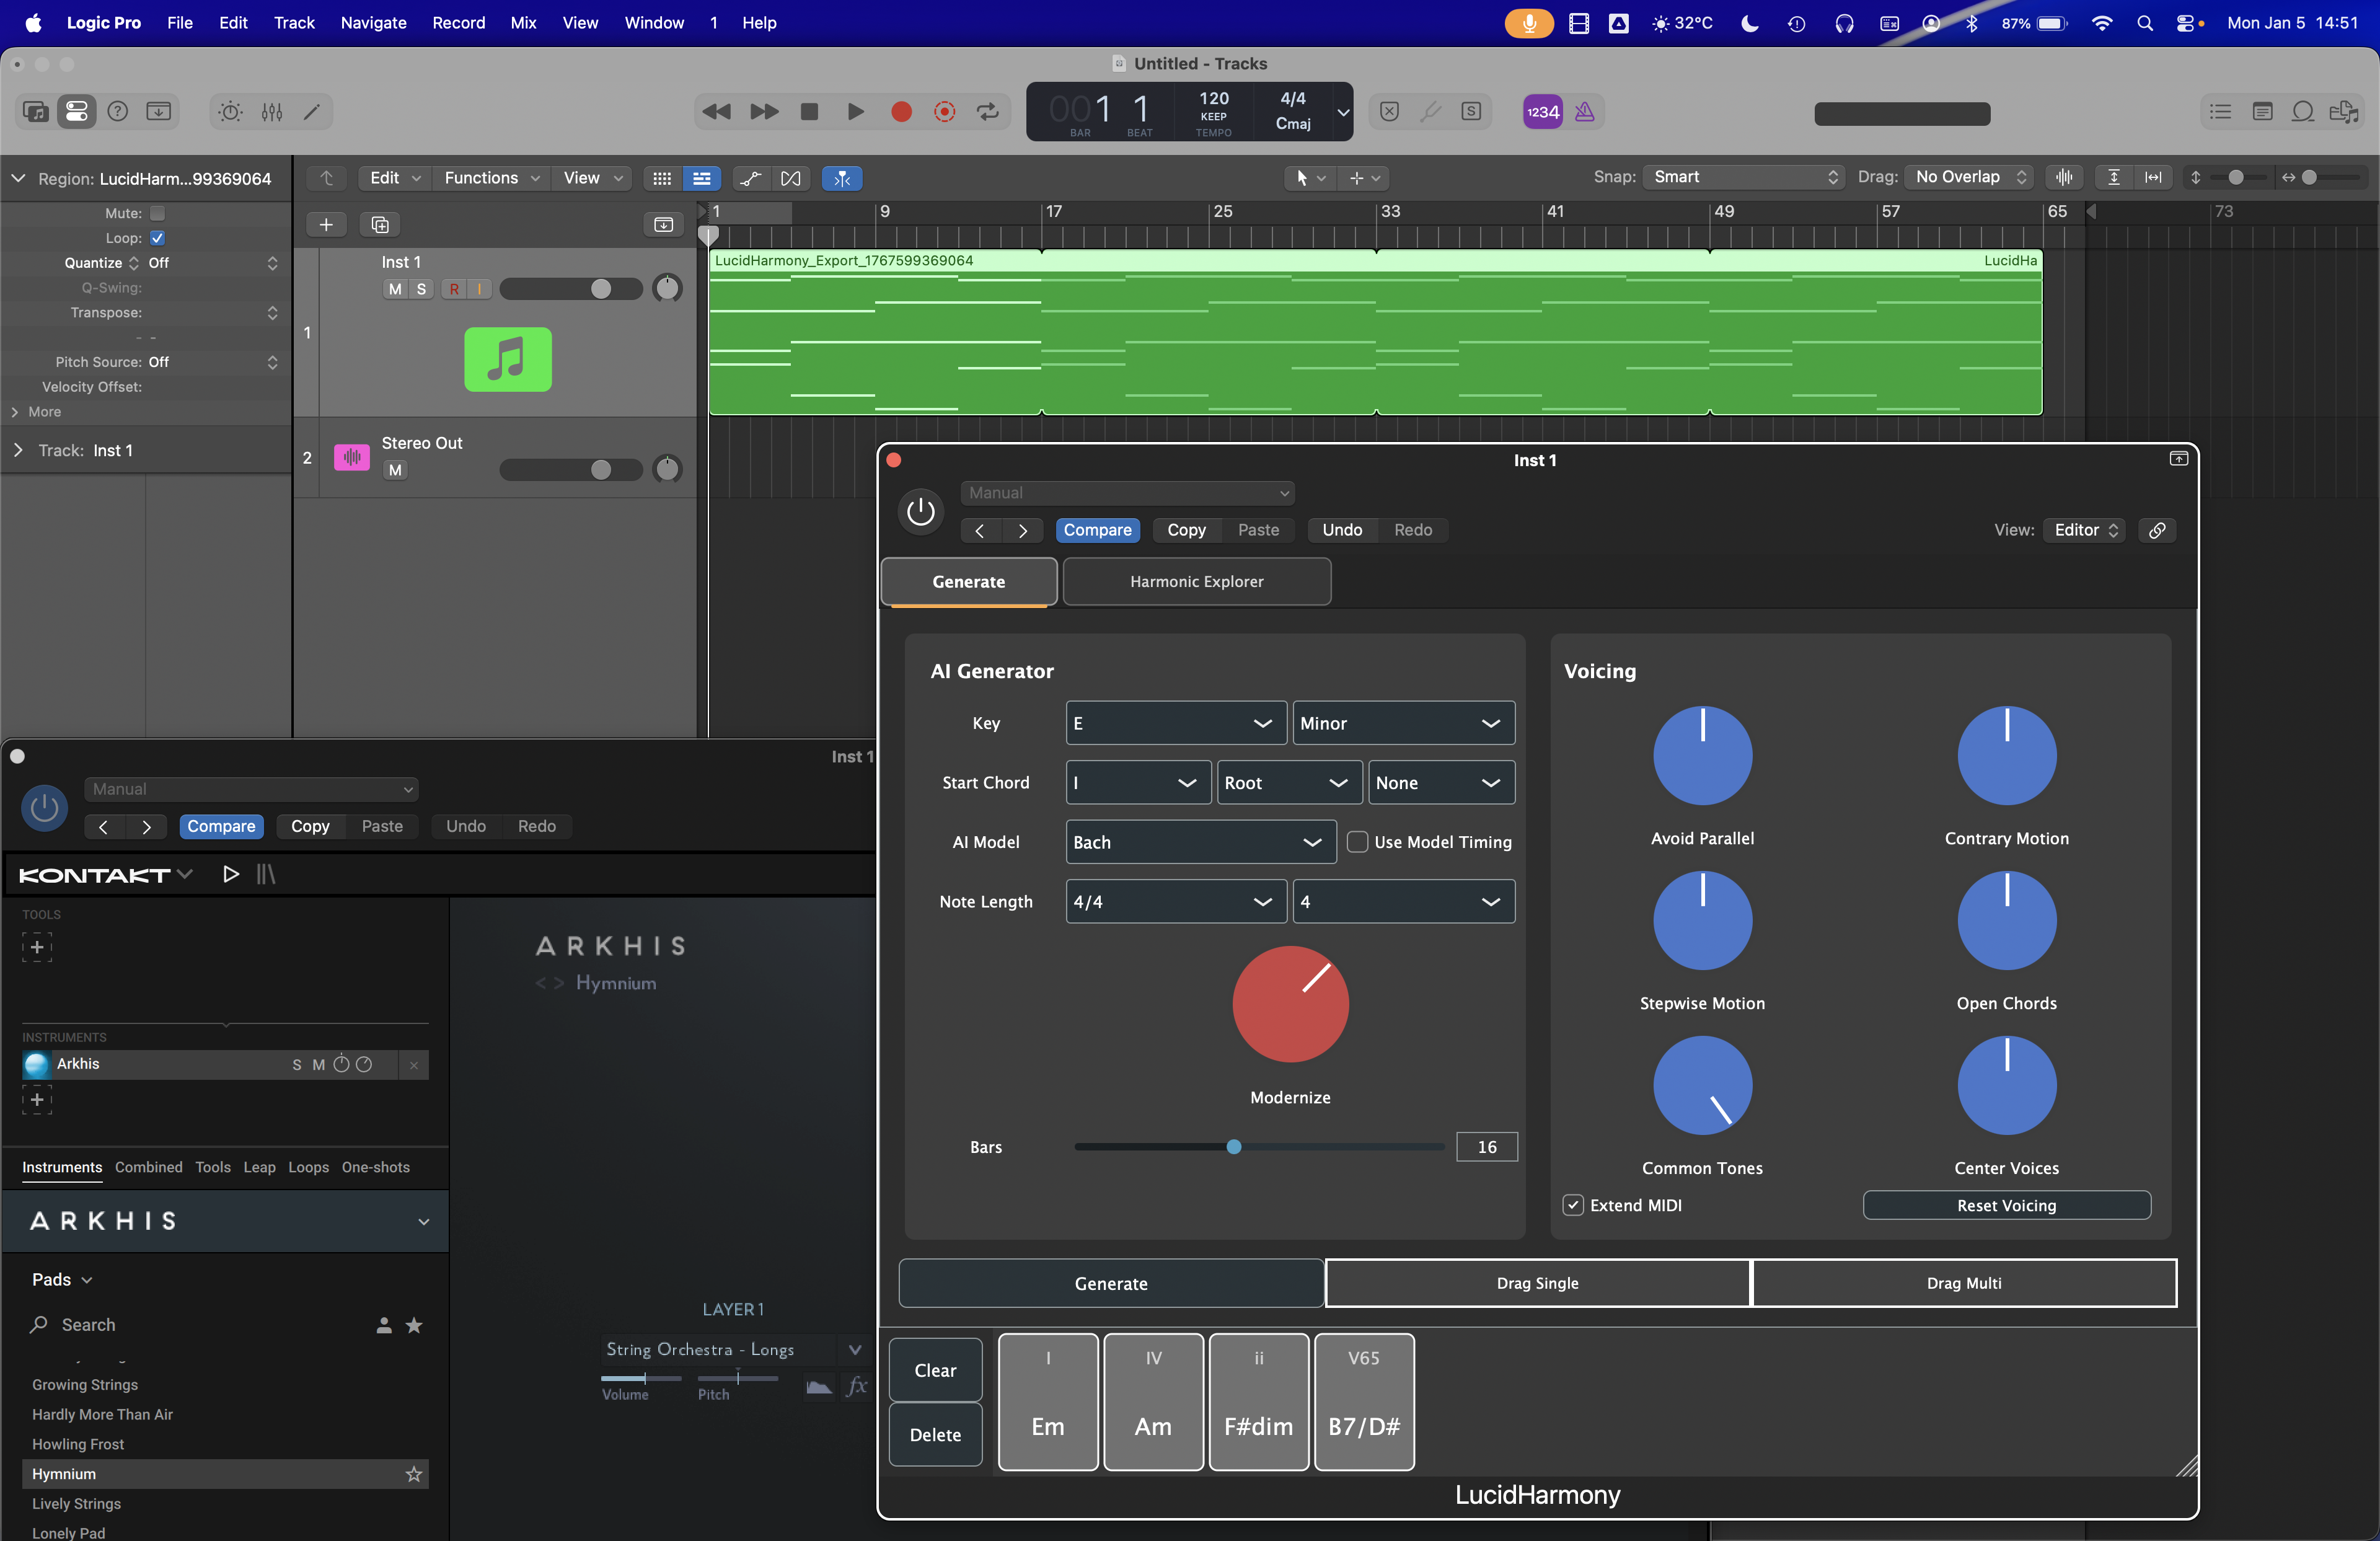Open the Note Length 4/4 dropdown
This screenshot has height=1541, width=2380.
coord(1176,902)
